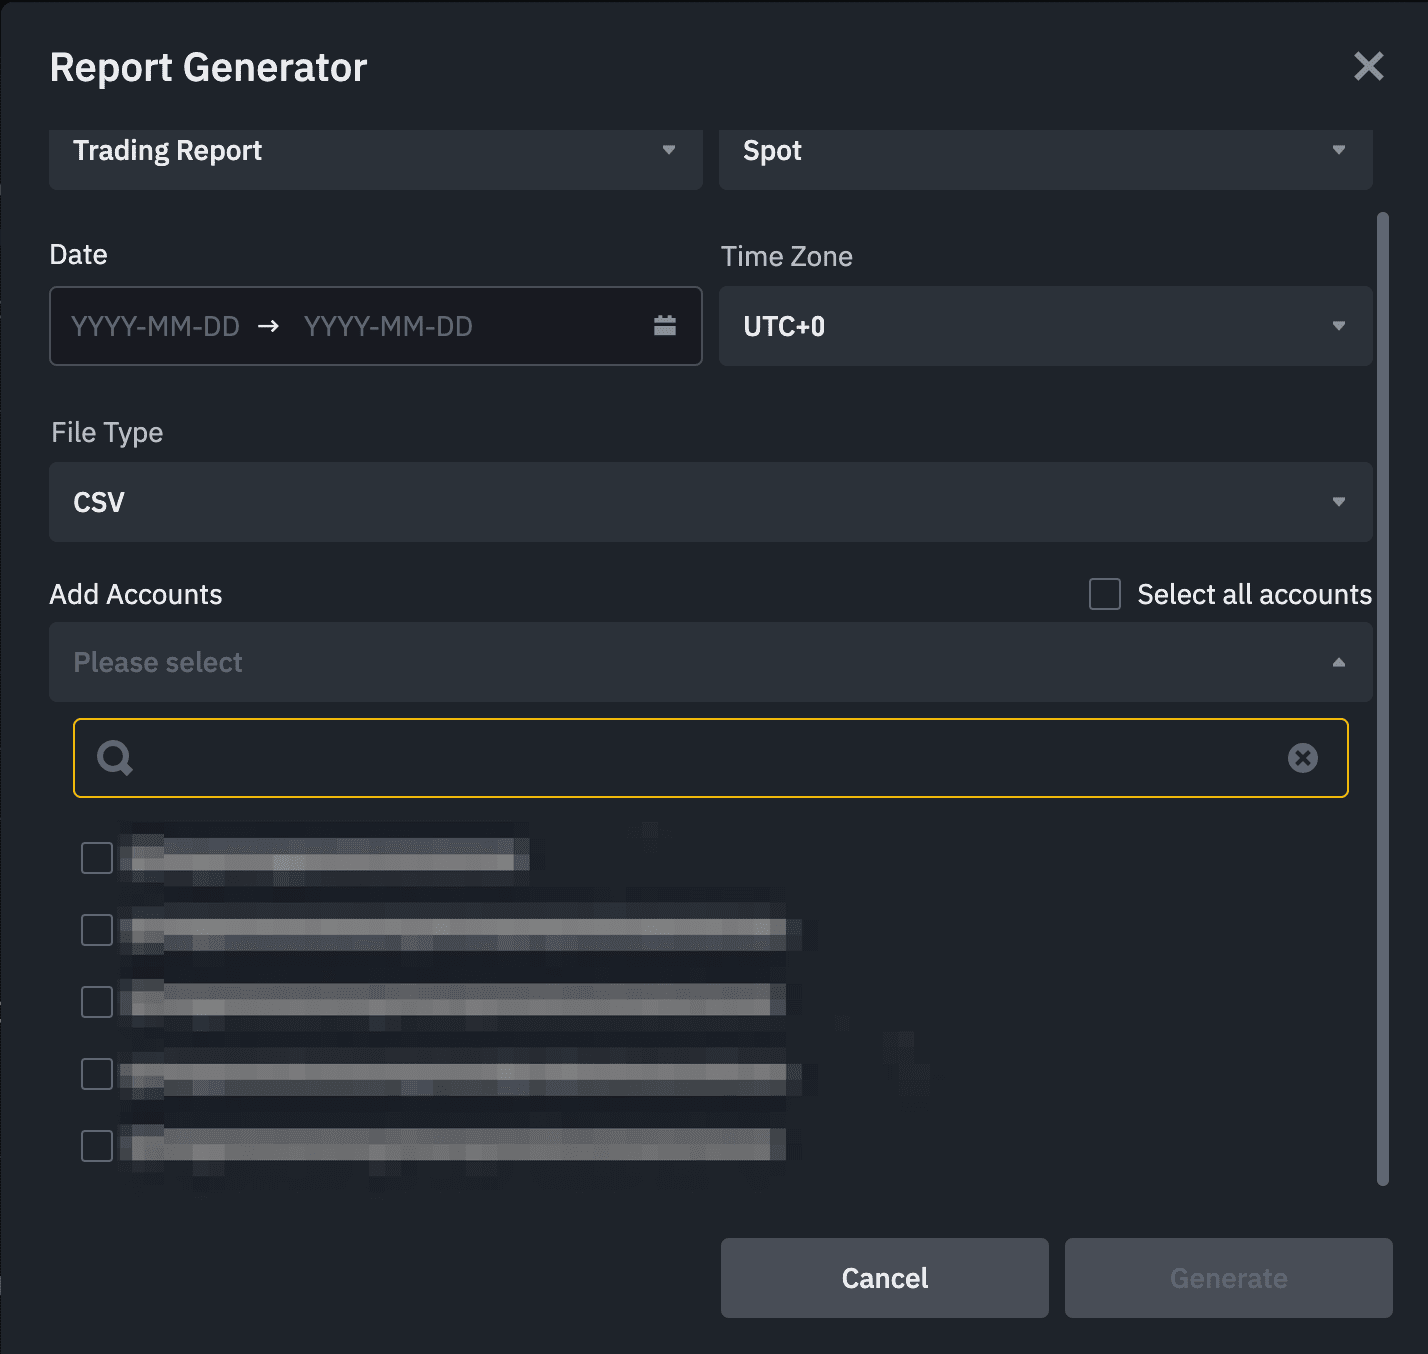
Task: Clear the account search with X icon
Action: click(x=1302, y=758)
